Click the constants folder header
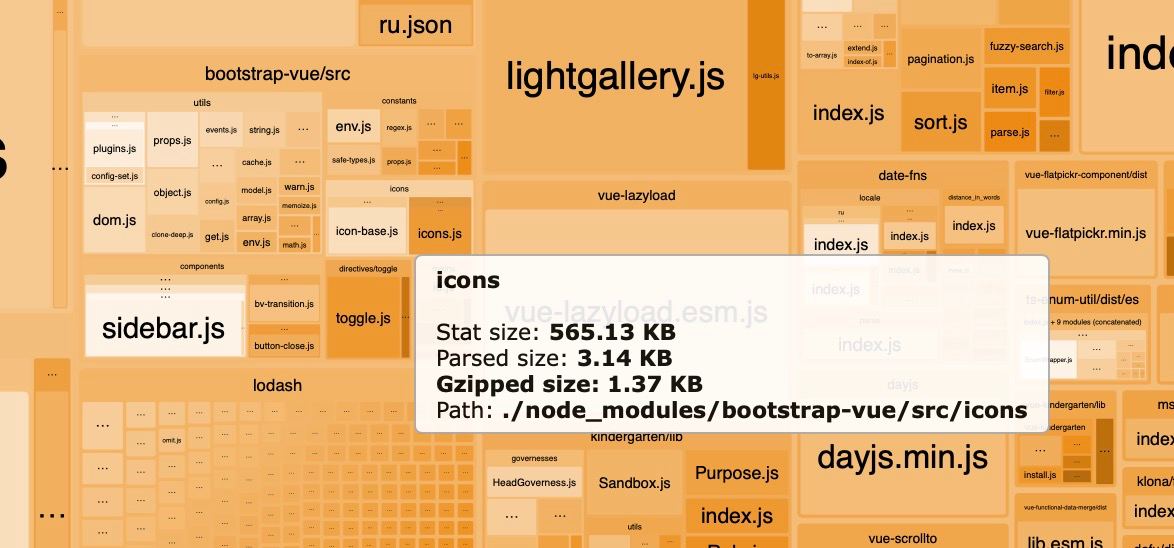 coord(399,101)
